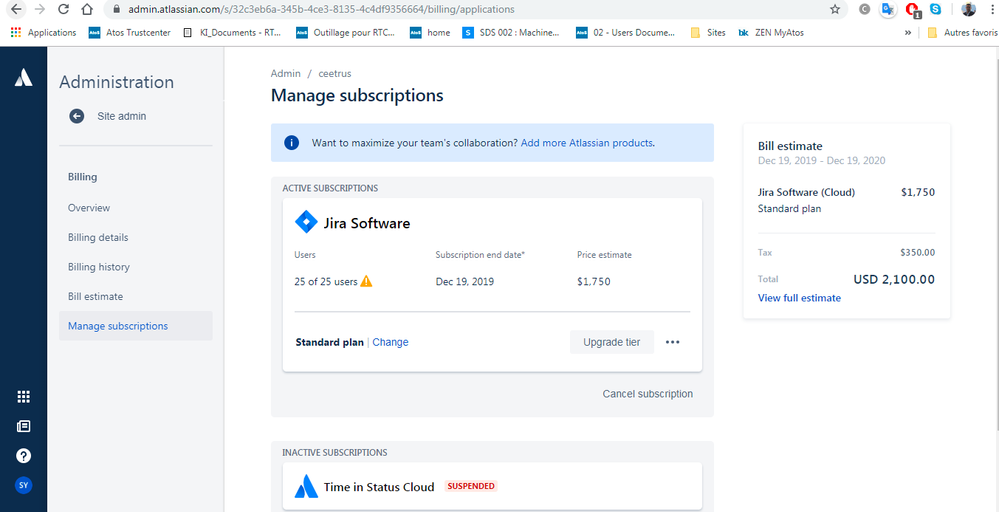Open the help question mark icon
Image resolution: width=999 pixels, height=512 pixels.
24,455
